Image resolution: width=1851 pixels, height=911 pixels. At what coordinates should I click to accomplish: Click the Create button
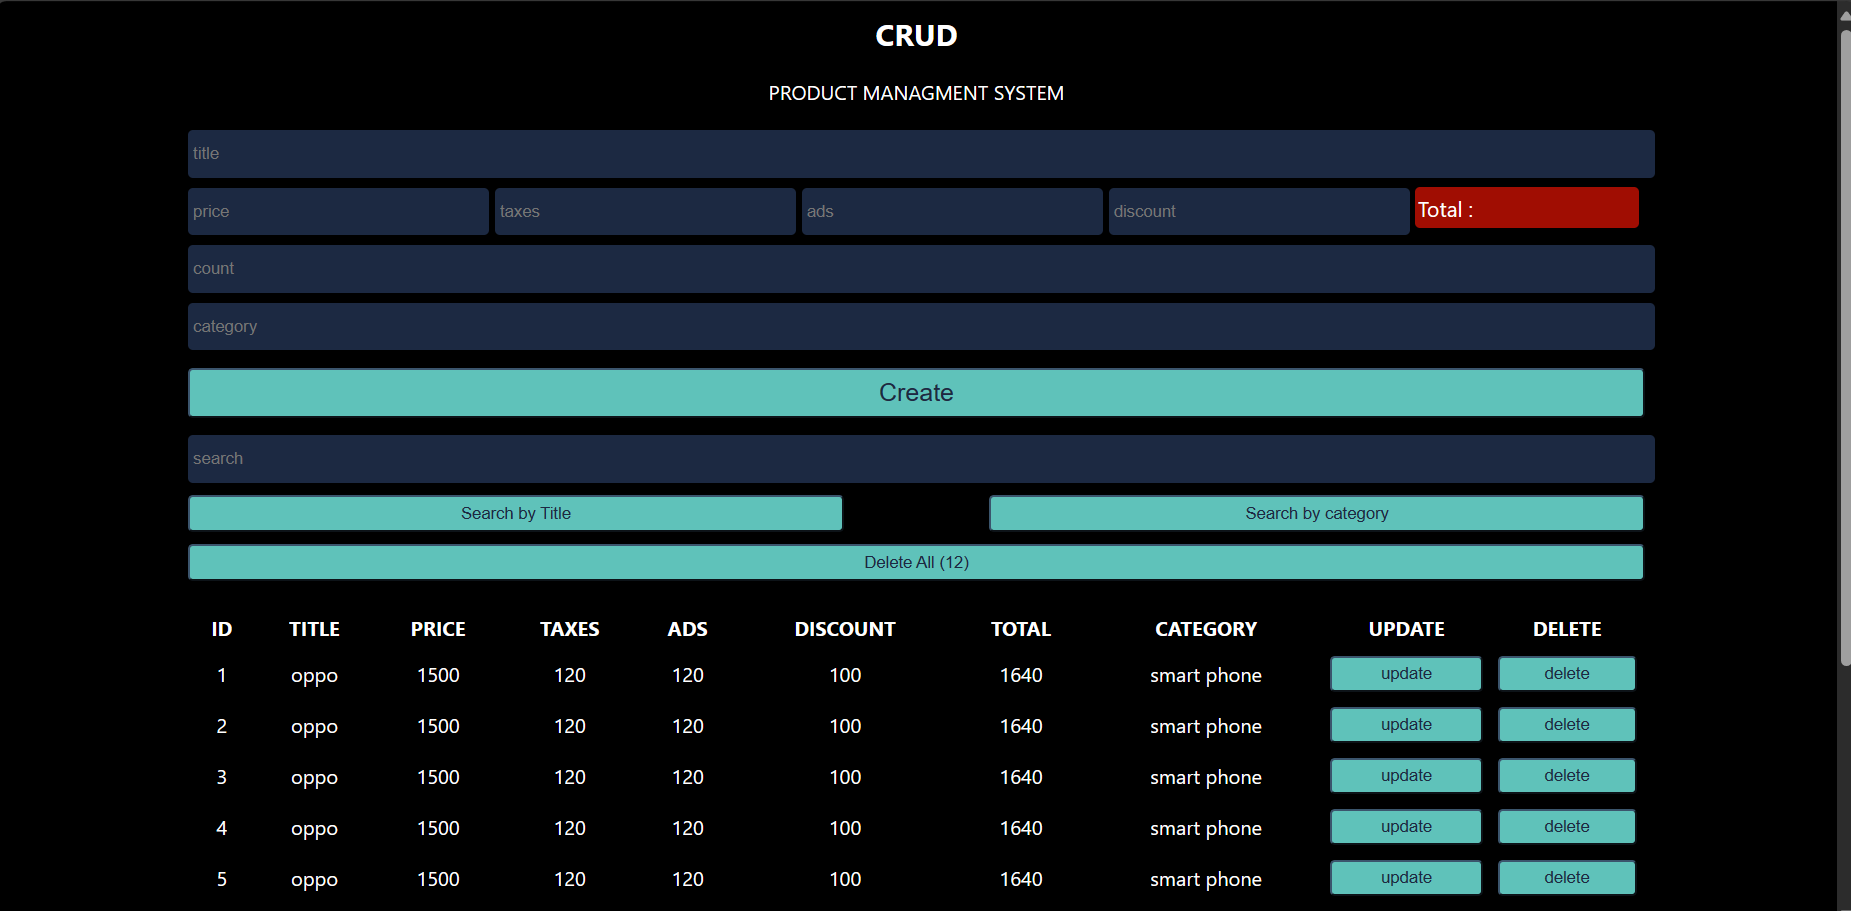(x=916, y=393)
